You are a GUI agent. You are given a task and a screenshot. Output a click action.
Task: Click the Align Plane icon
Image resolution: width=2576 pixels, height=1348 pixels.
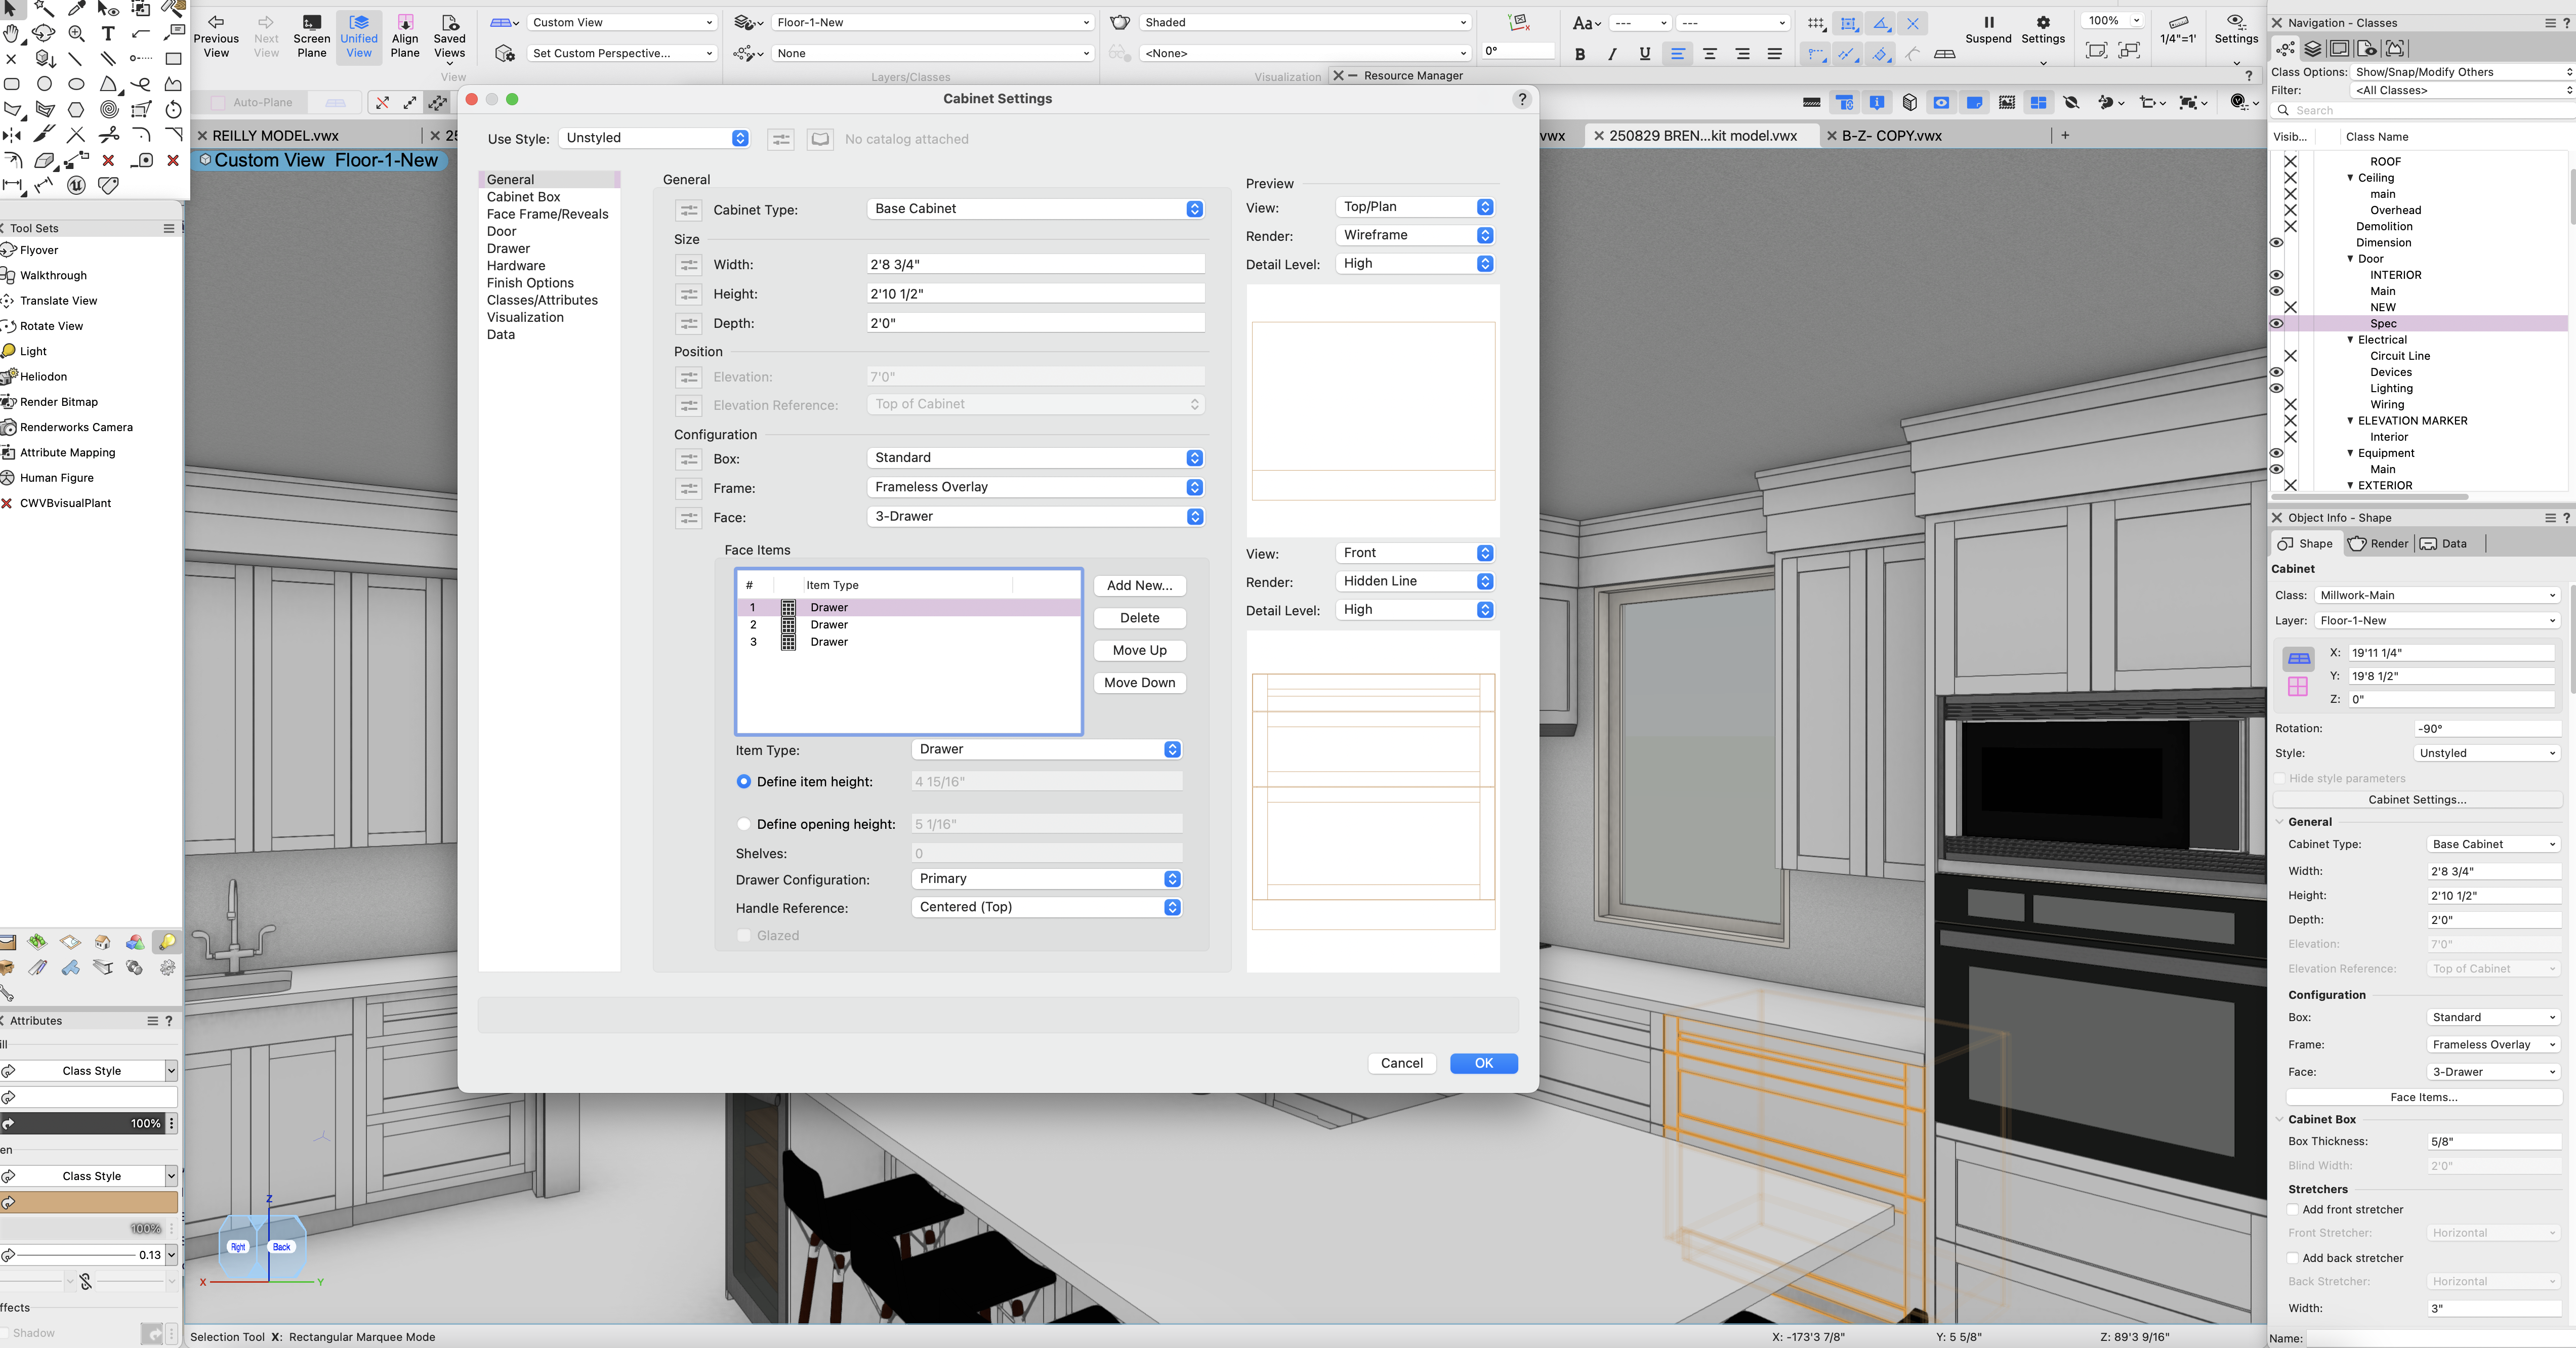click(405, 36)
